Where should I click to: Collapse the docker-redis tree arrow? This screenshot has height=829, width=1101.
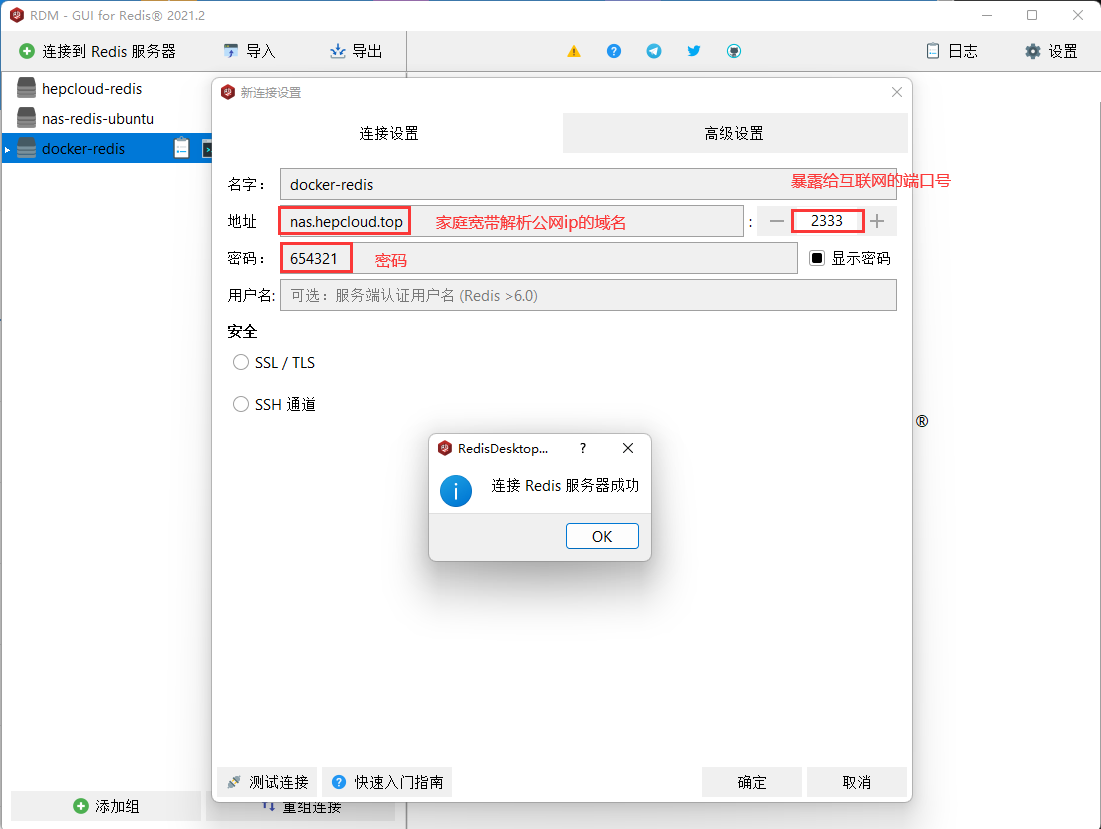[x=8, y=150]
